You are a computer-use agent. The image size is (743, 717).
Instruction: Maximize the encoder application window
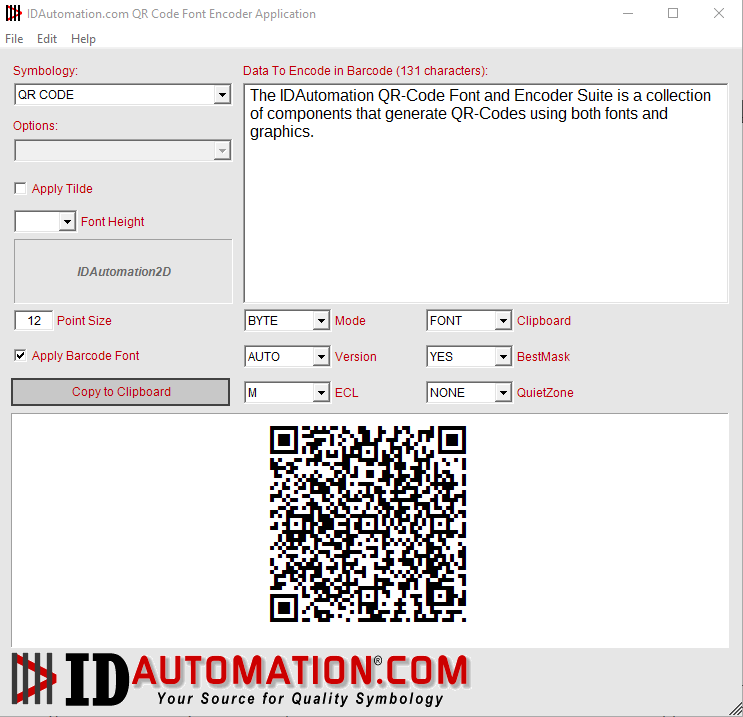click(673, 13)
